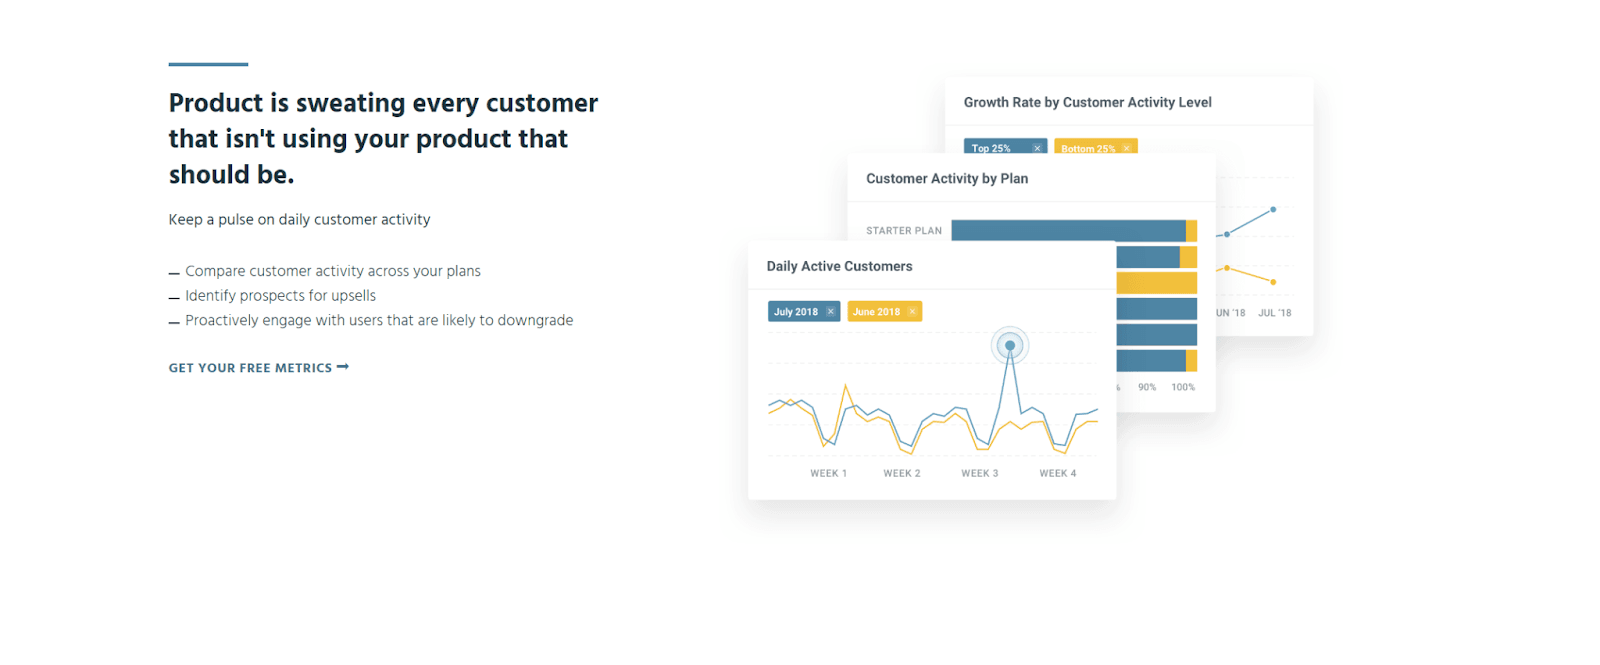The image size is (1600, 665).
Task: Click the yellow JUL '18 data point
Action: click(x=1273, y=282)
